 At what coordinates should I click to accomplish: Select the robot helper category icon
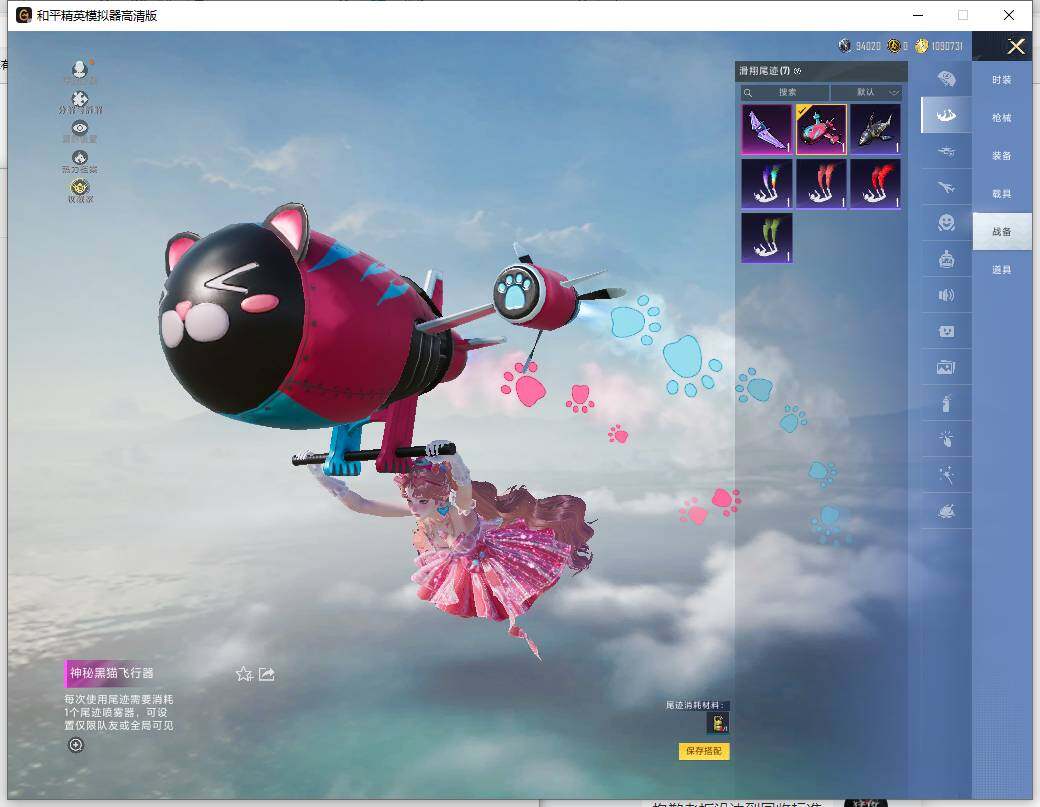(946, 259)
